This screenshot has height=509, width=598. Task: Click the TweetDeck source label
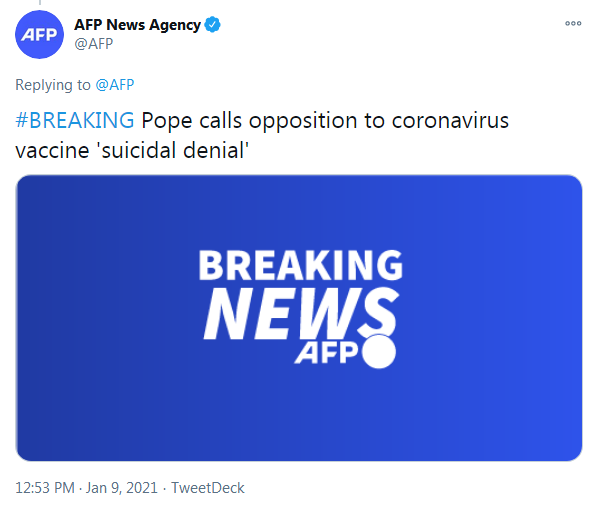(207, 488)
